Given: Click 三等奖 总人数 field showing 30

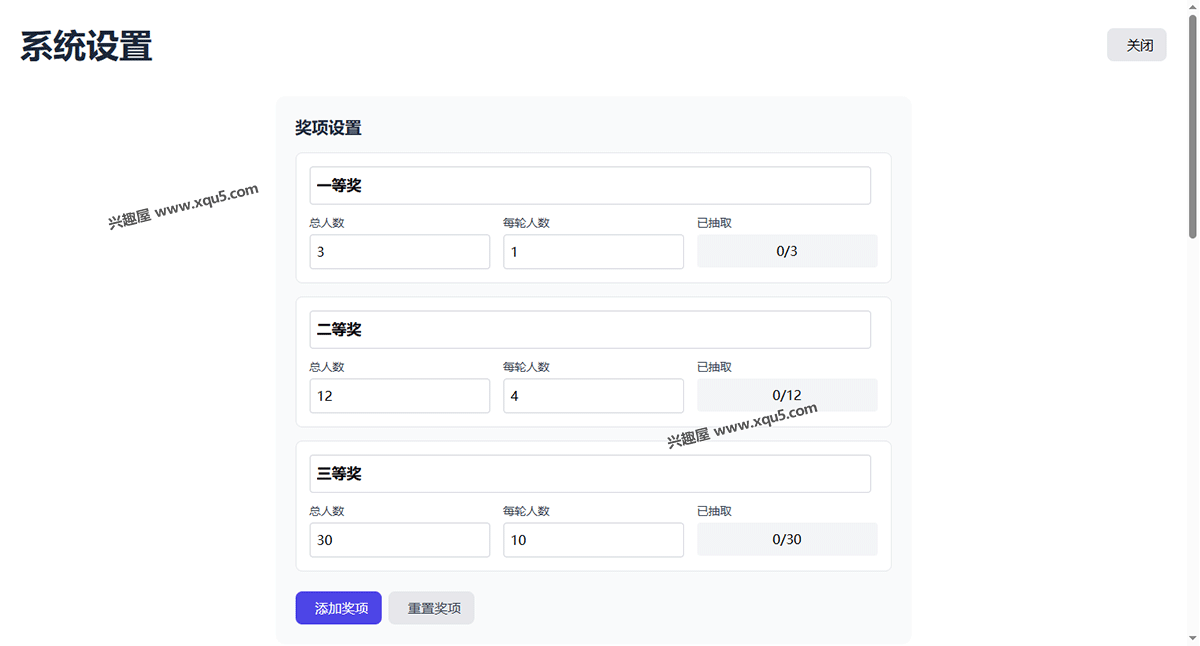Looking at the screenshot, I should tap(399, 540).
